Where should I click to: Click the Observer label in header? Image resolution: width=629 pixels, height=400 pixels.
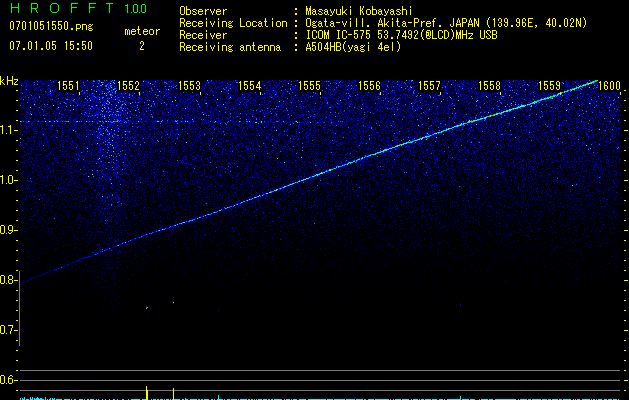[203, 11]
